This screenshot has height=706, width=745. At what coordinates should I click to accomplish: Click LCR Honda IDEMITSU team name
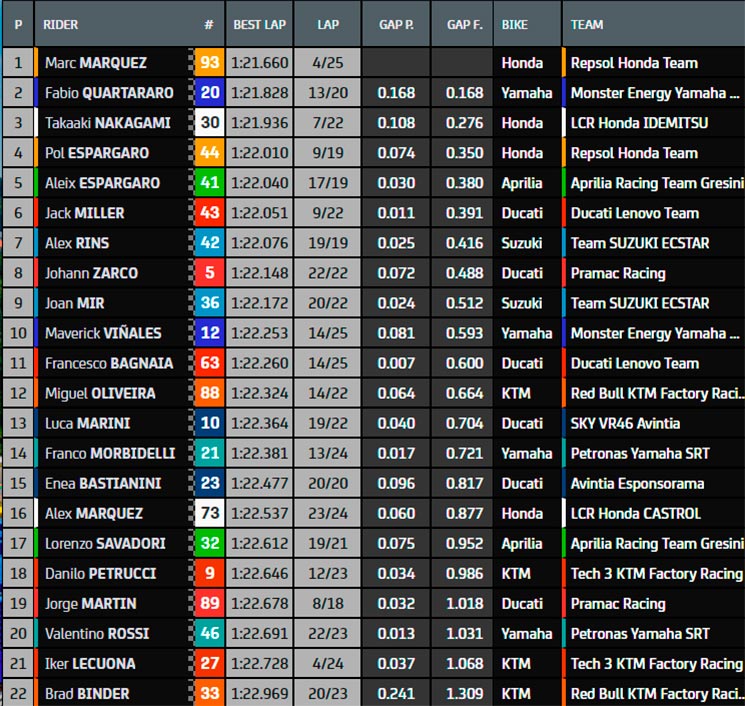pos(639,123)
